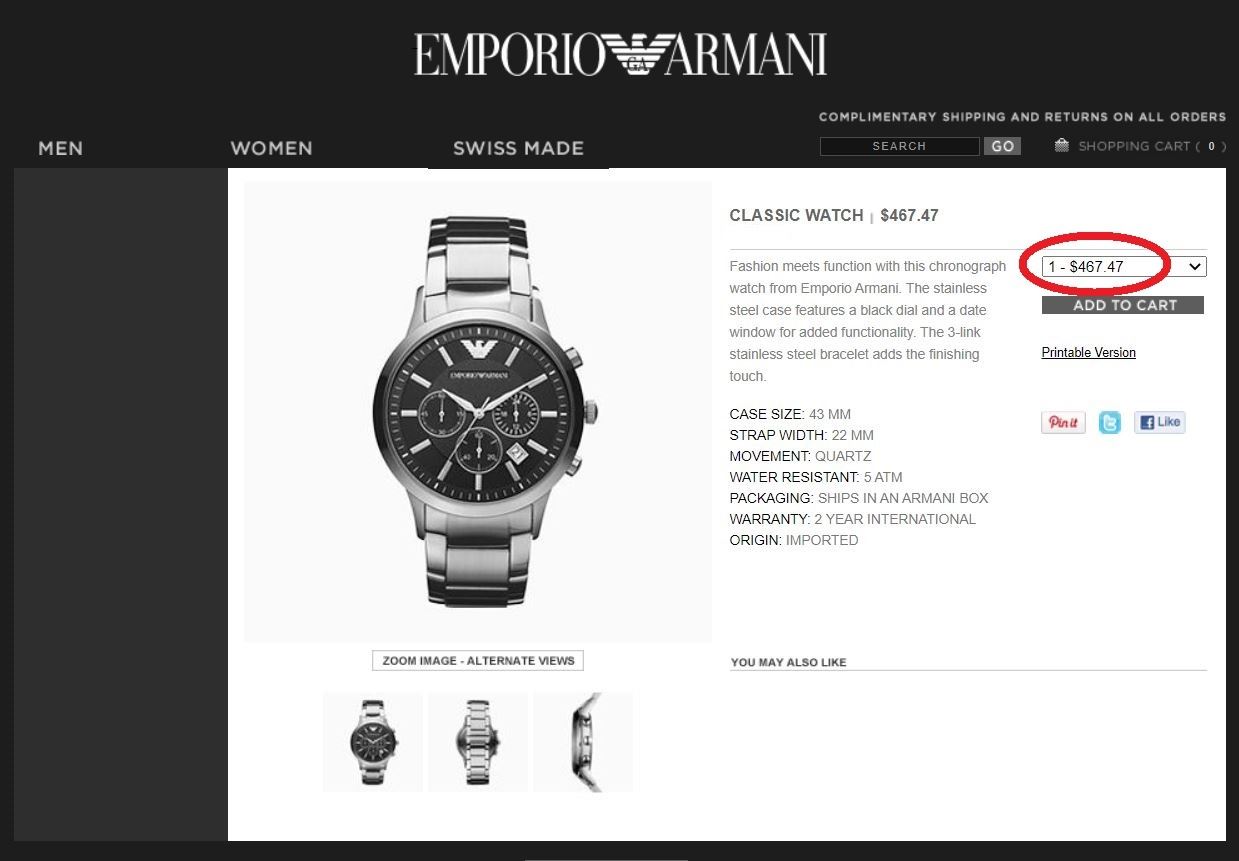Open the MEN menu
Viewport: 1239px width, 861px height.
60,148
